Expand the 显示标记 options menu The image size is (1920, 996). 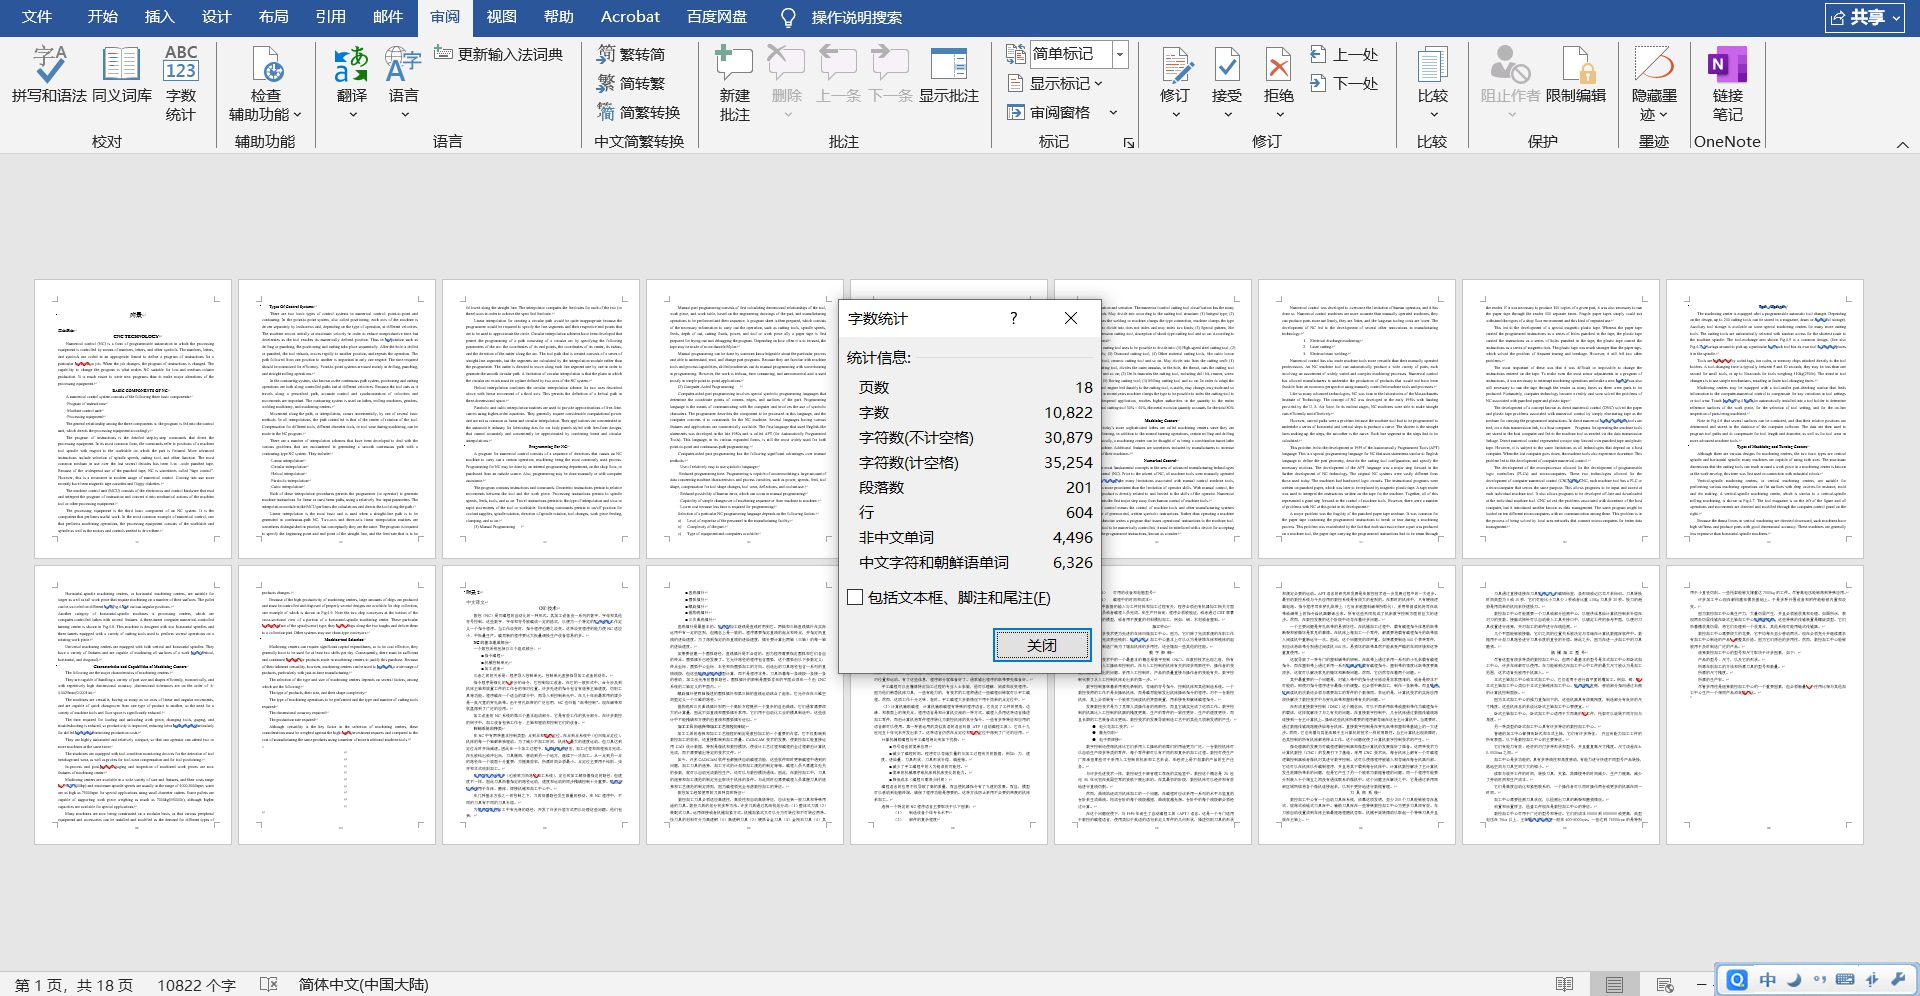coord(1060,83)
